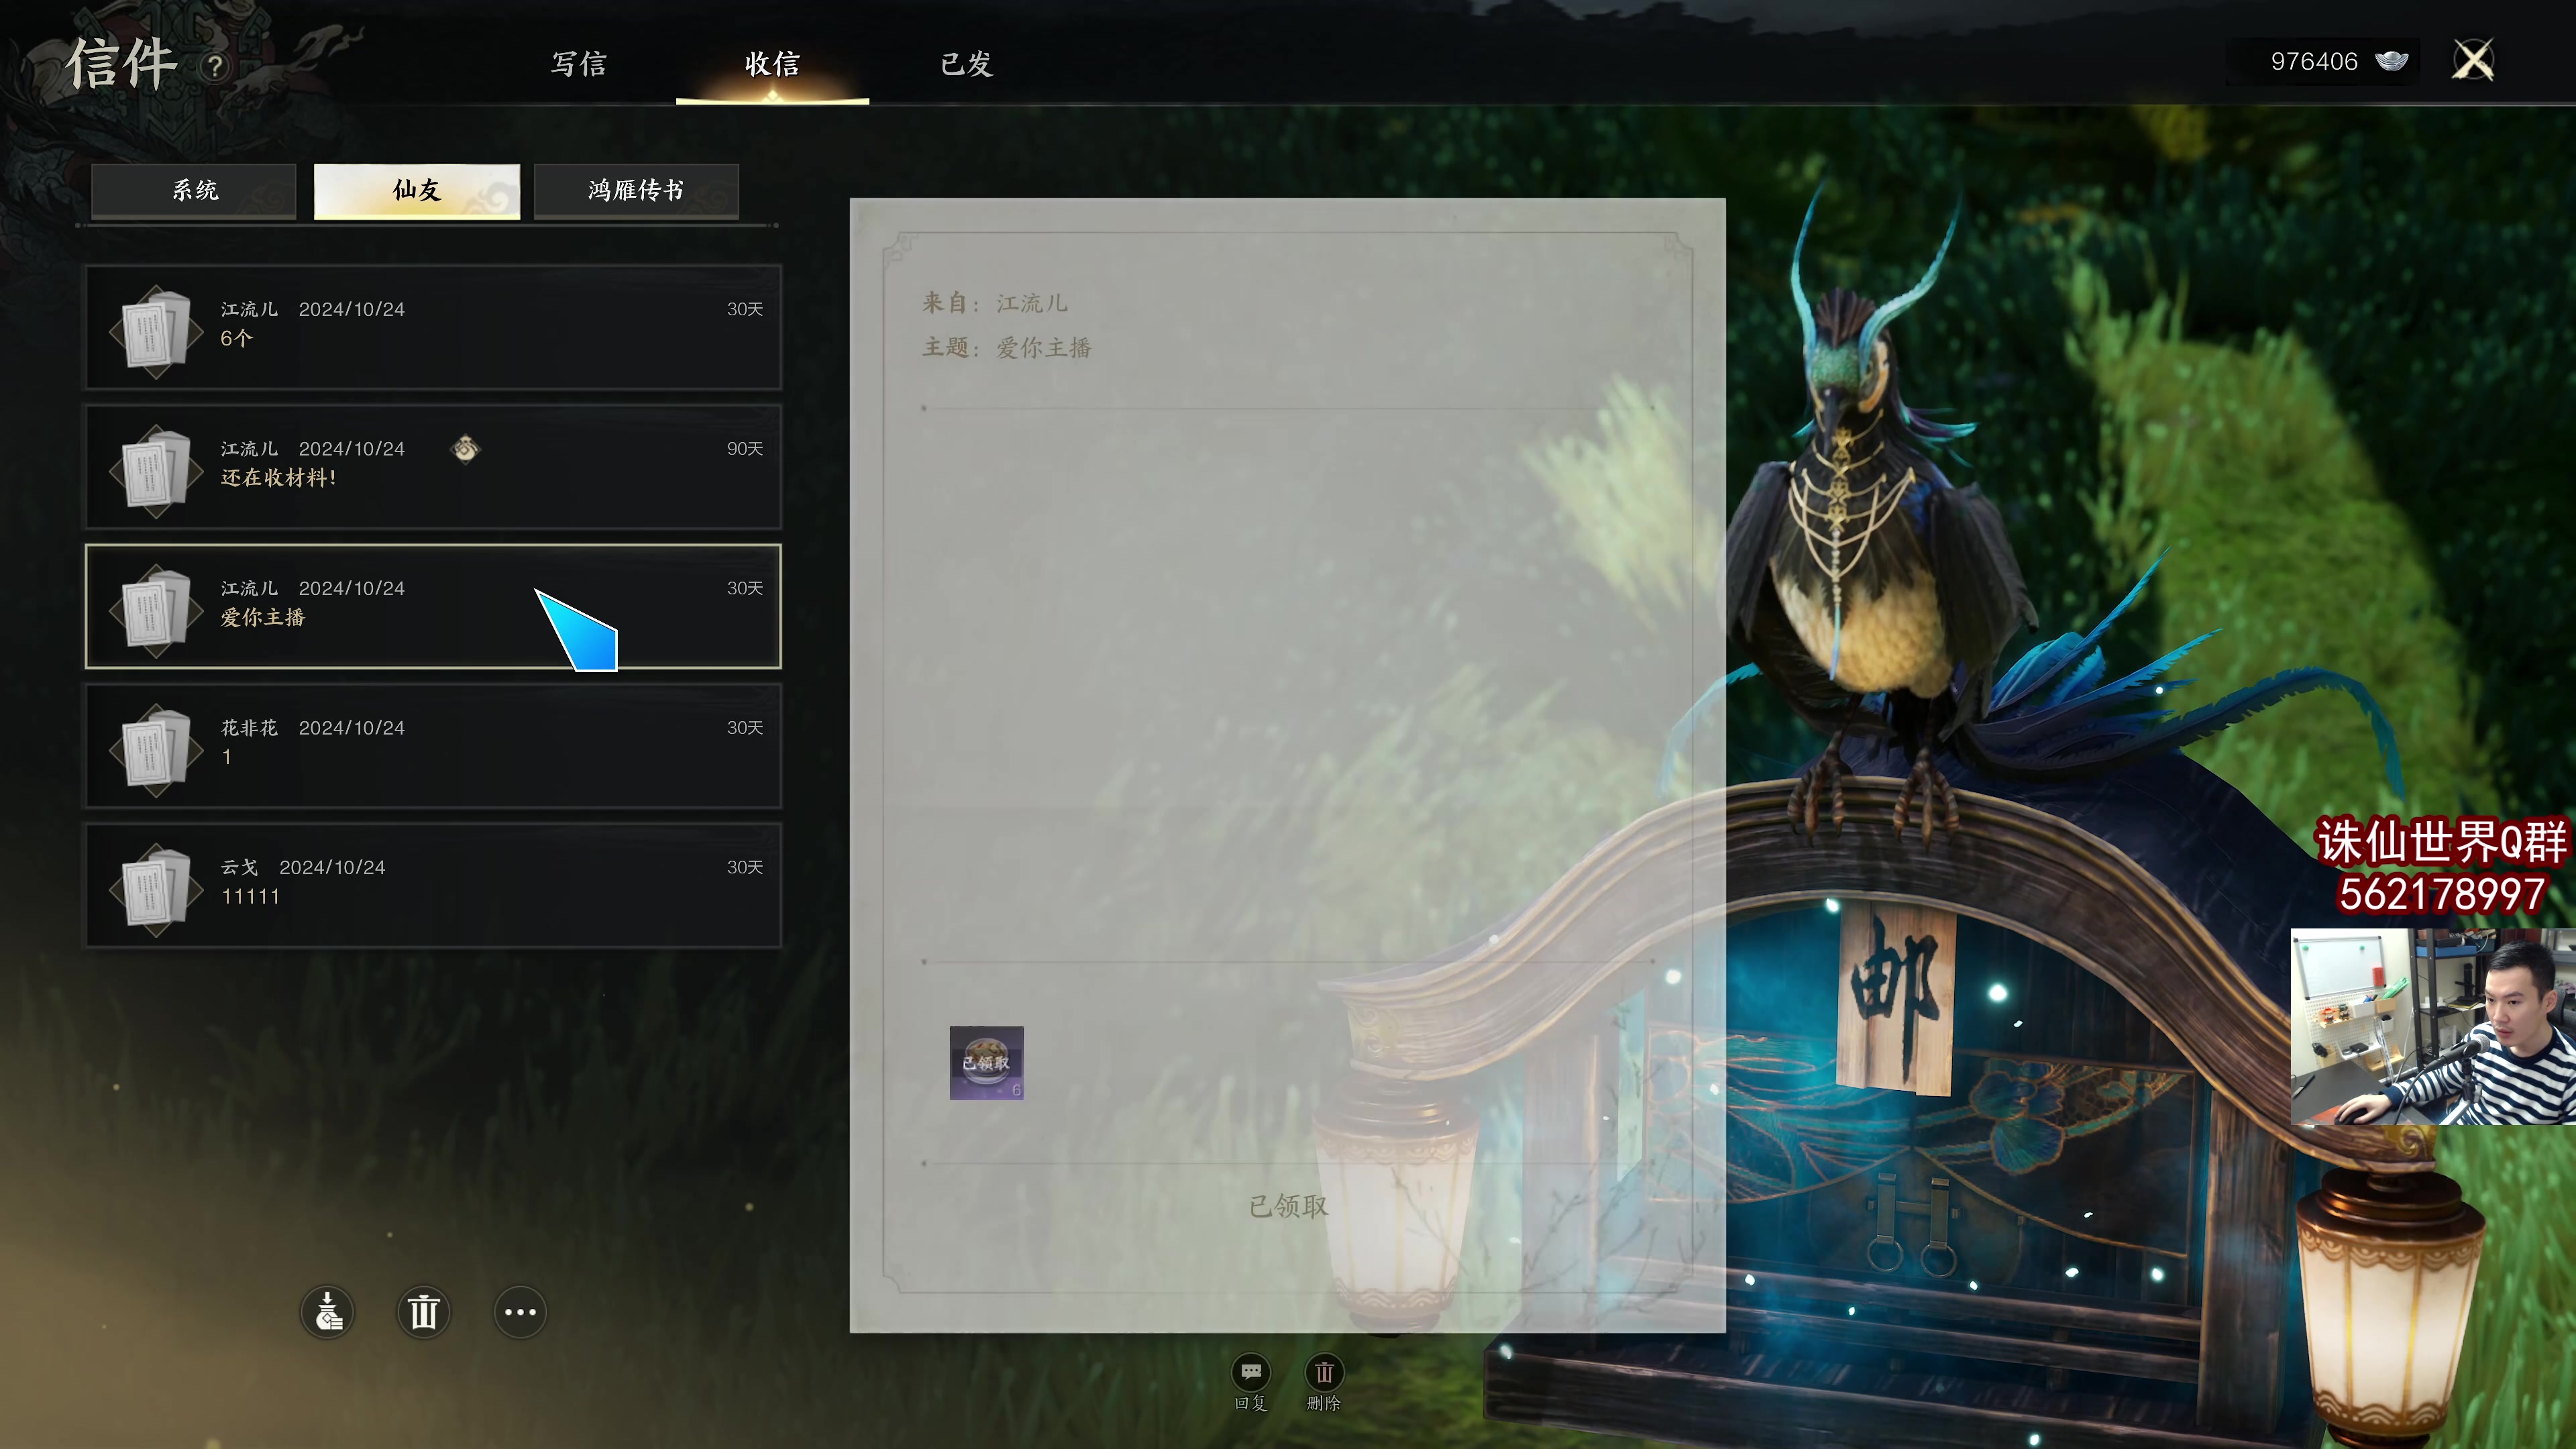Select the 鸿雁传书 mail category
Image resolution: width=2576 pixels, height=1449 pixels.
coord(636,190)
